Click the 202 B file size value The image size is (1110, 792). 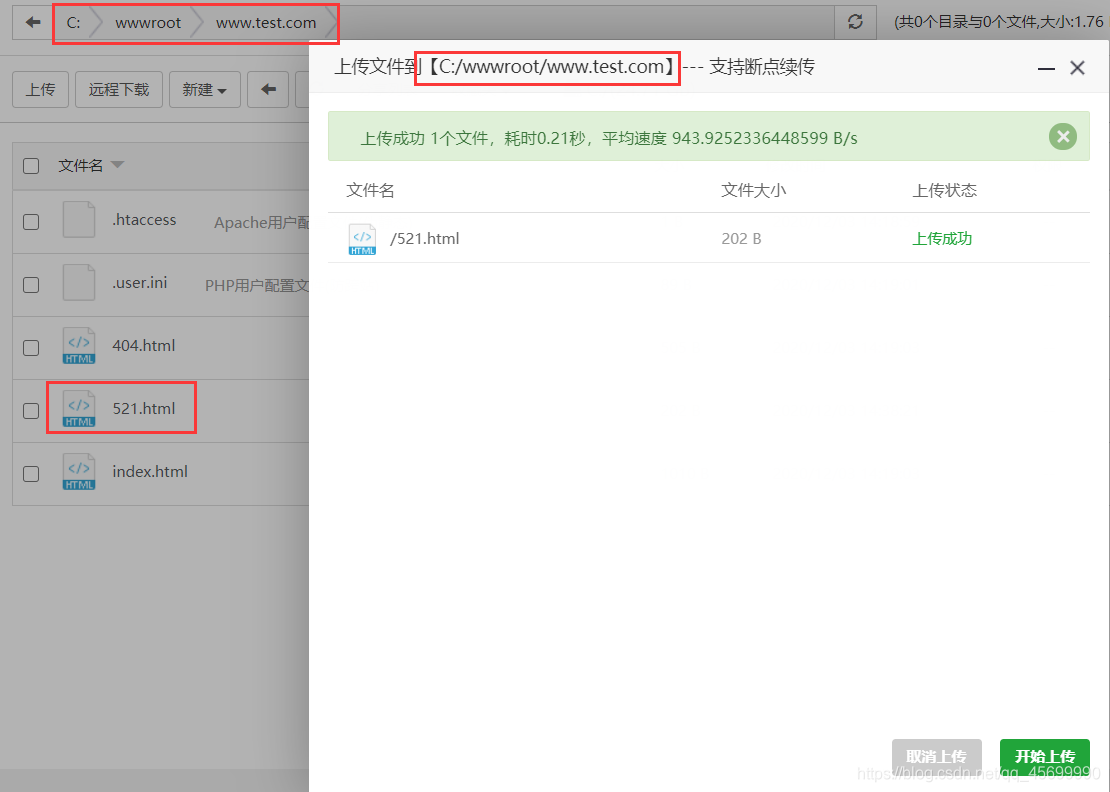[741, 239]
